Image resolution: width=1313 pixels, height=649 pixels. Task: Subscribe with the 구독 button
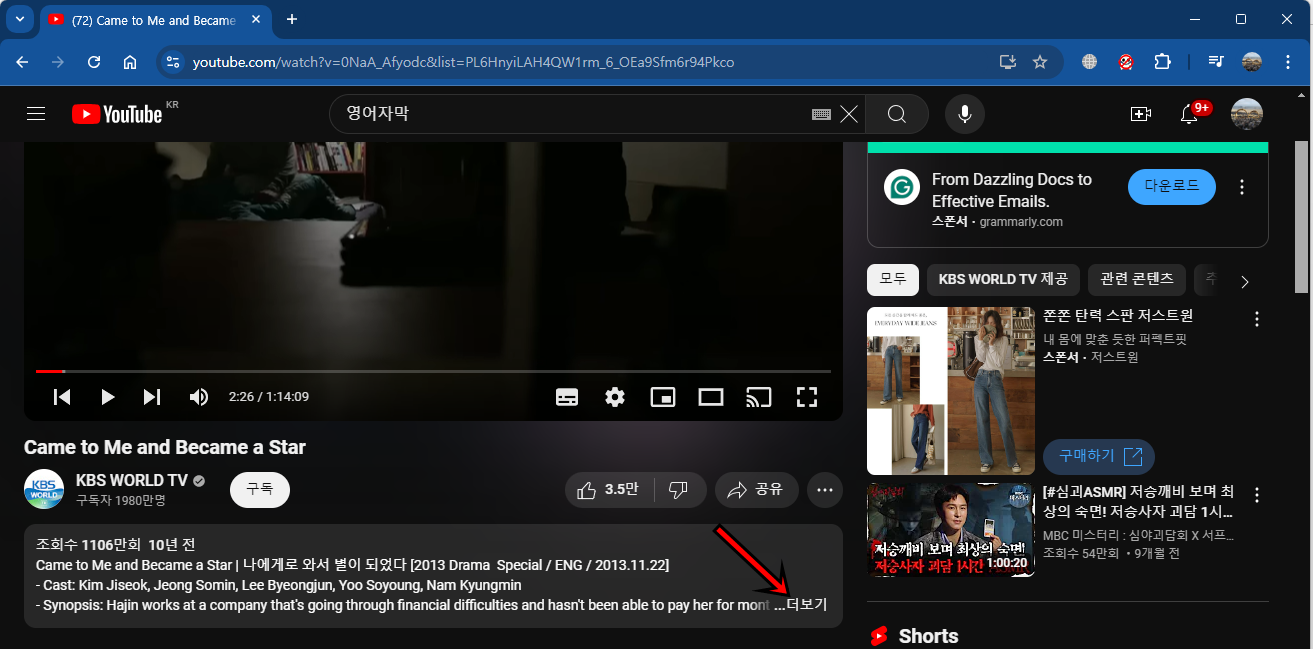point(260,490)
